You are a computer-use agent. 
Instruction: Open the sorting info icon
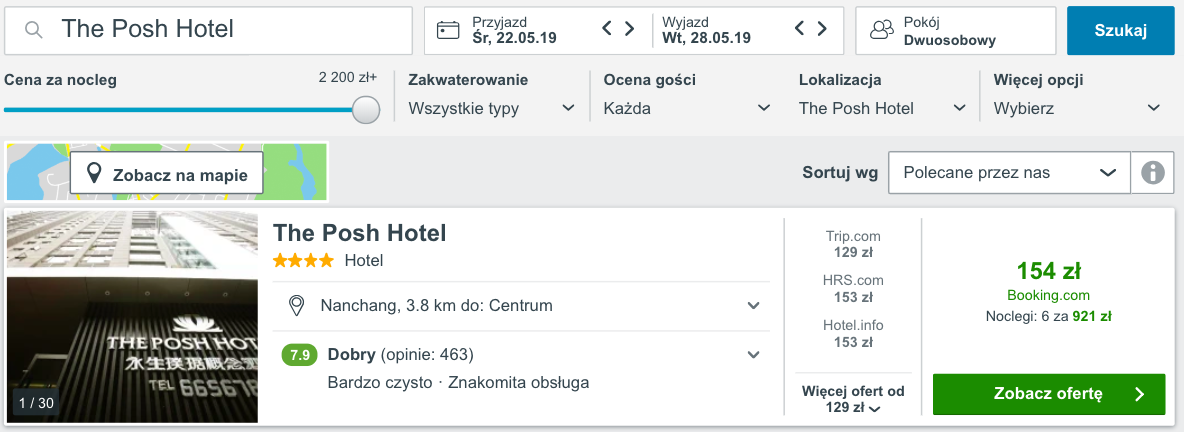tap(1152, 173)
